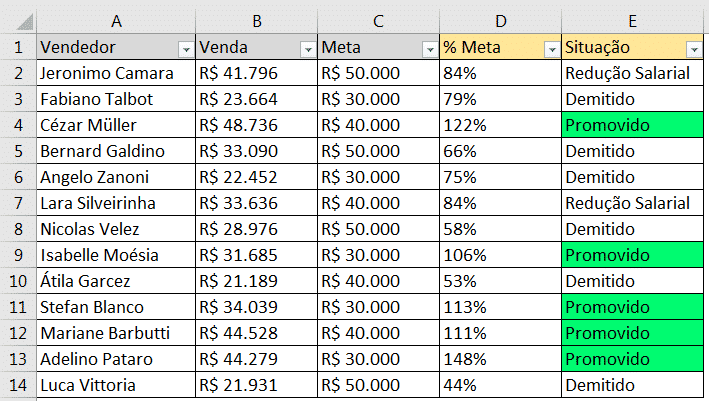Open the Vendedor column filter dropdown
This screenshot has height=401, width=709.
185,48
